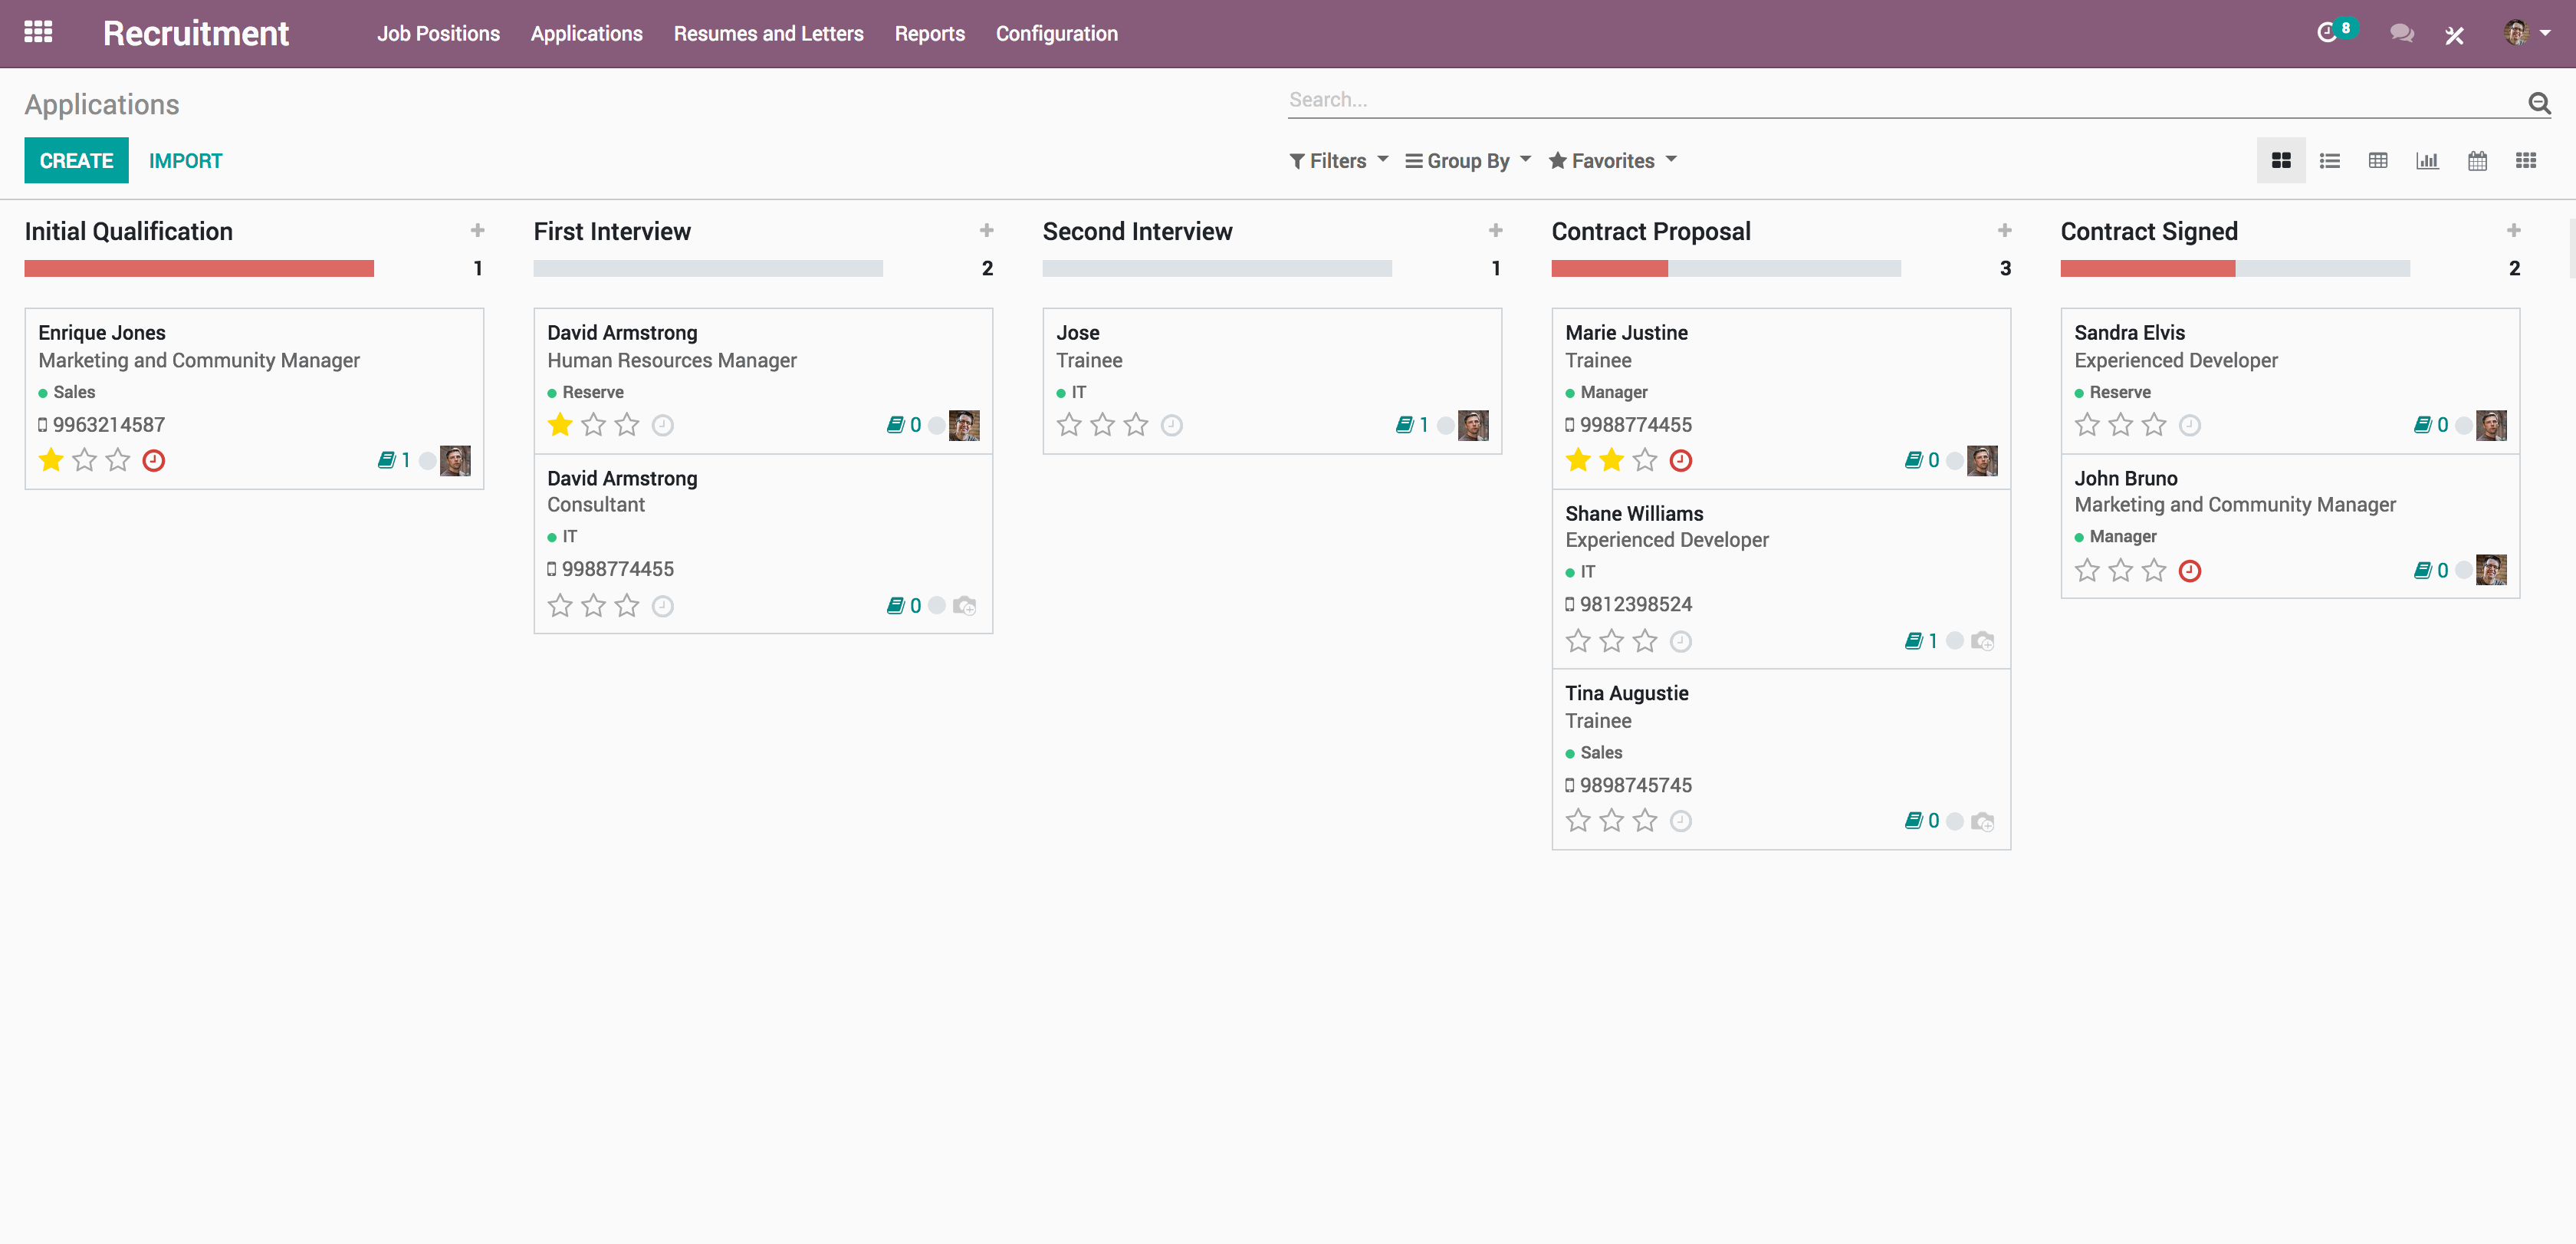Set first star on Shane Williams card
Viewport: 2576px width, 1244px height.
pos(1578,642)
